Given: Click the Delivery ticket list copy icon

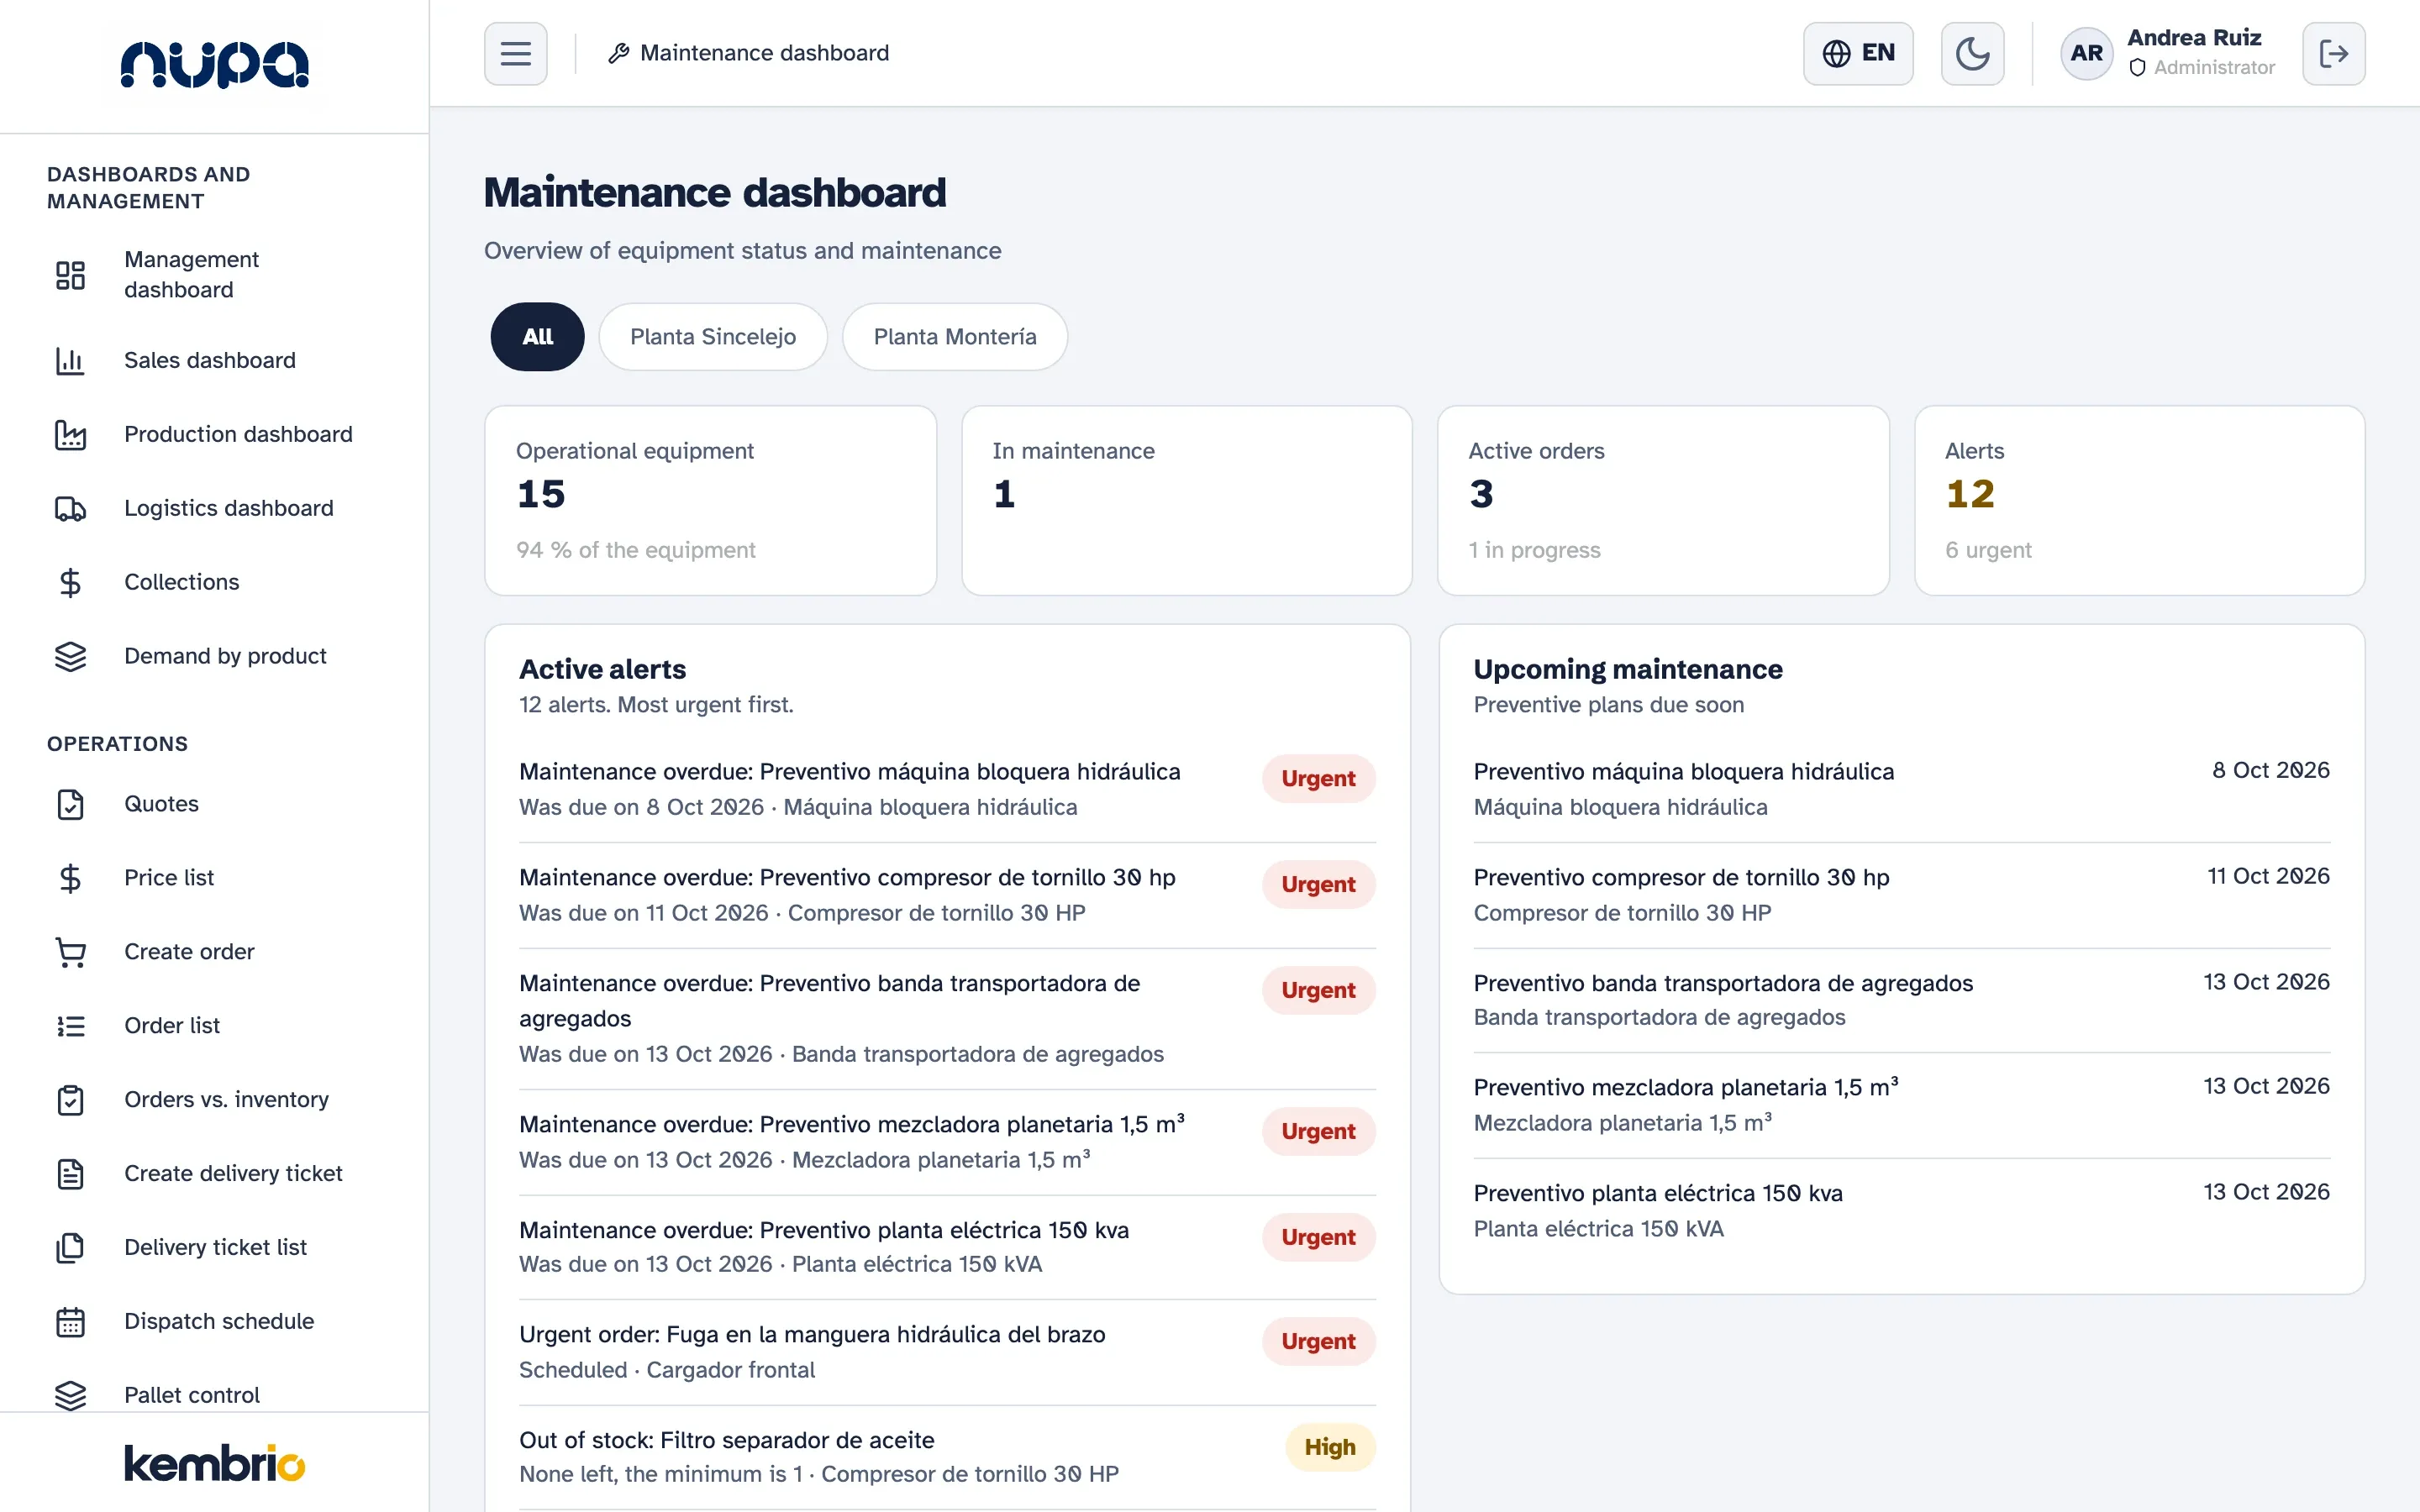Looking at the screenshot, I should (70, 1248).
